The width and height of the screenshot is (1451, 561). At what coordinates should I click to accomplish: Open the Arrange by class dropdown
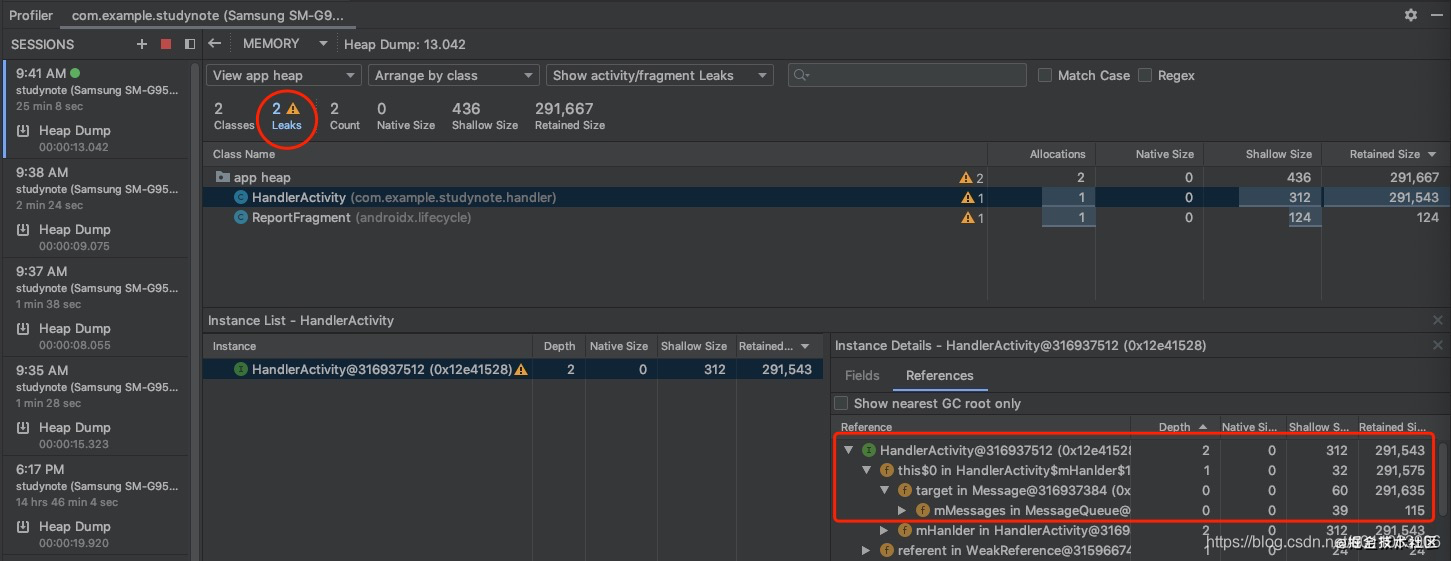(x=454, y=75)
